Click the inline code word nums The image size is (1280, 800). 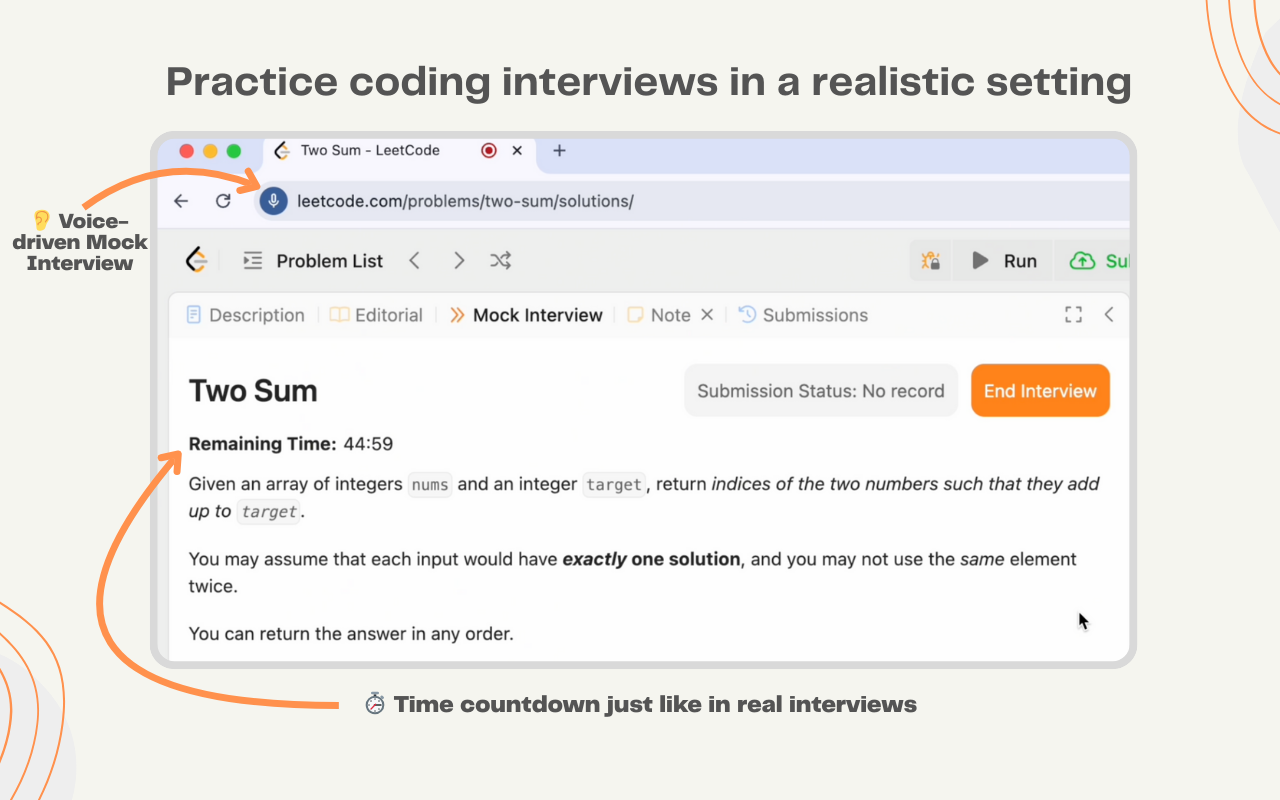click(430, 485)
